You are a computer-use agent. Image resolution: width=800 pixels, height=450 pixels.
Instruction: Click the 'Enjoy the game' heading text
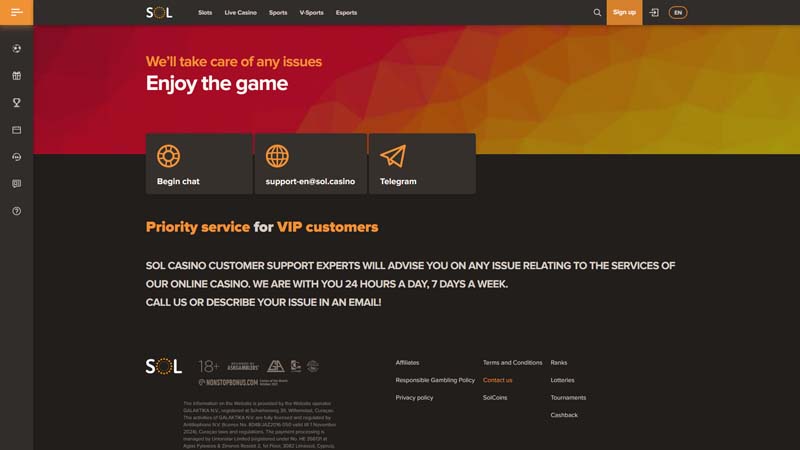(217, 84)
